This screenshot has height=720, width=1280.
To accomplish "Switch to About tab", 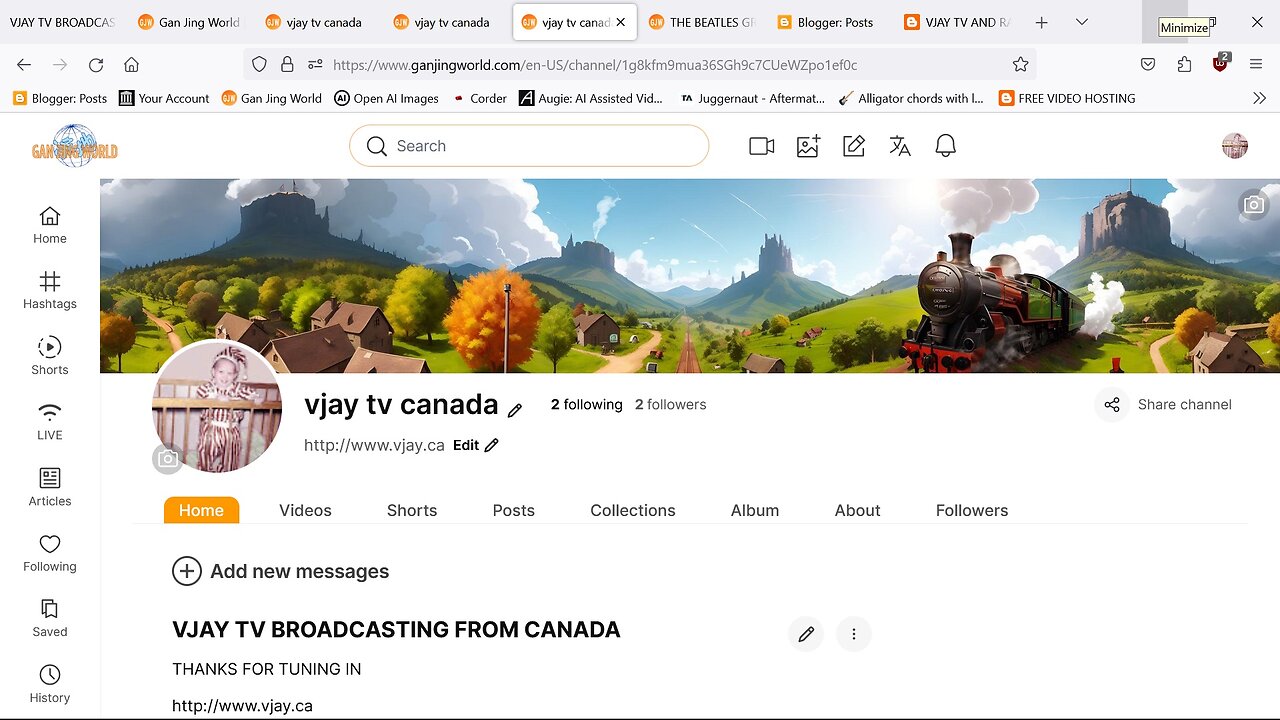I will coord(858,510).
